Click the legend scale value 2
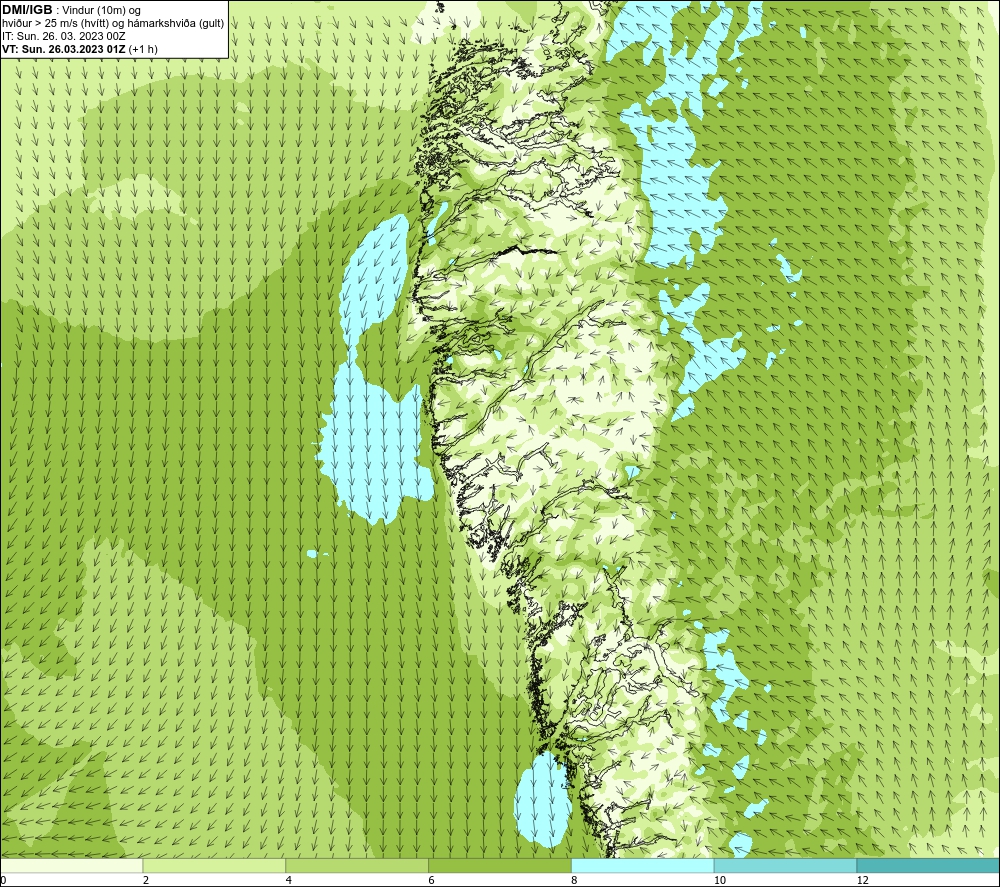Image resolution: width=1000 pixels, height=887 pixels. pos(146,881)
